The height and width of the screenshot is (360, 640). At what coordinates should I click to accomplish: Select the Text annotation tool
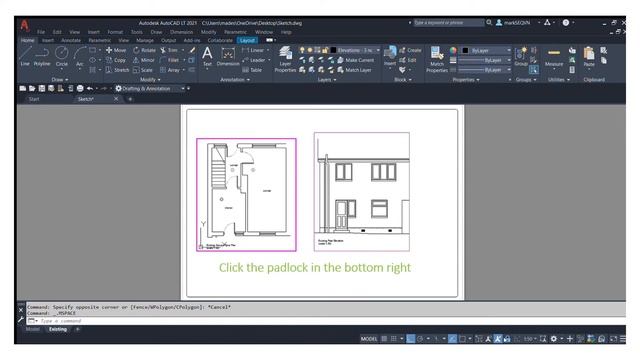(207, 56)
